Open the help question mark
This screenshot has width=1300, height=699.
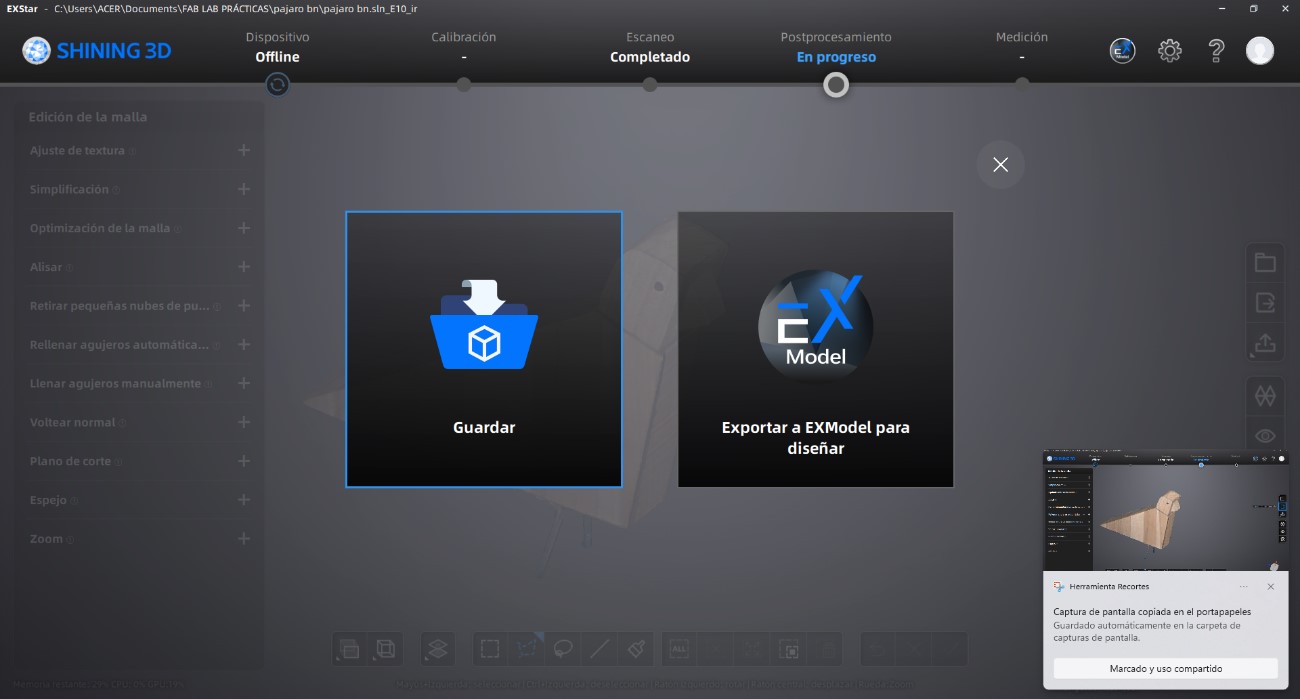click(x=1216, y=51)
